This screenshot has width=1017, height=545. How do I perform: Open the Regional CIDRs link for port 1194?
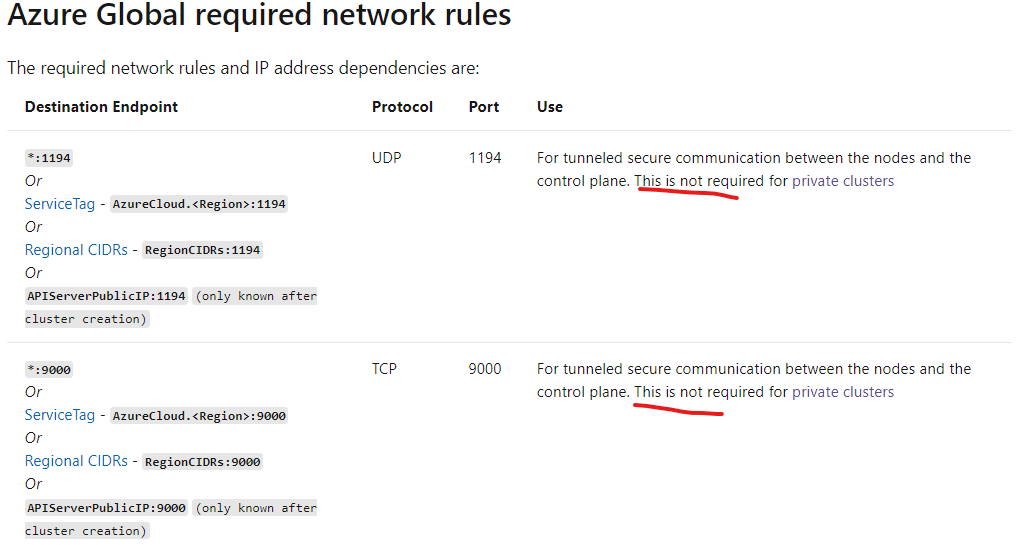coord(76,250)
